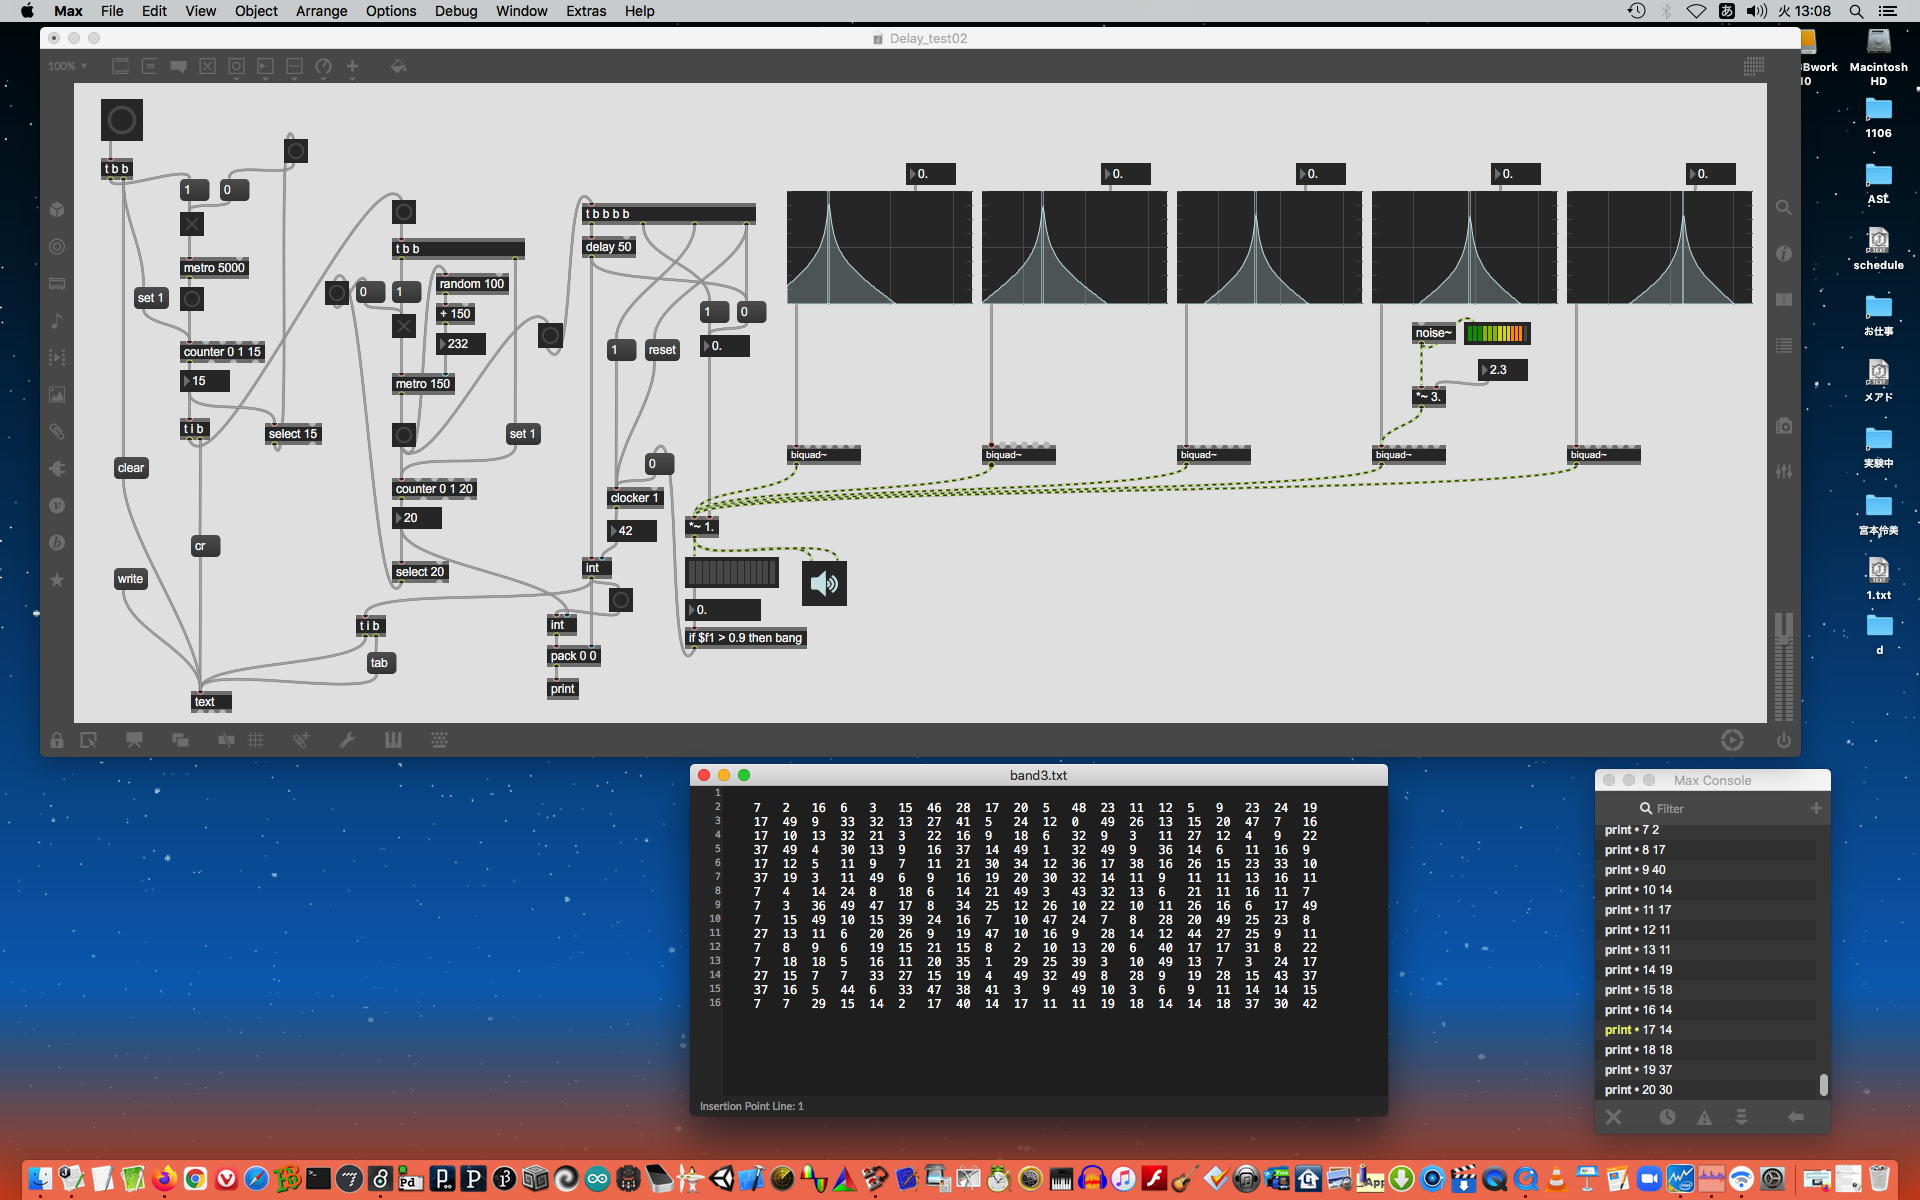Toggle the grid icon in bottom toolbar
This screenshot has height=1200, width=1920.
click(256, 740)
